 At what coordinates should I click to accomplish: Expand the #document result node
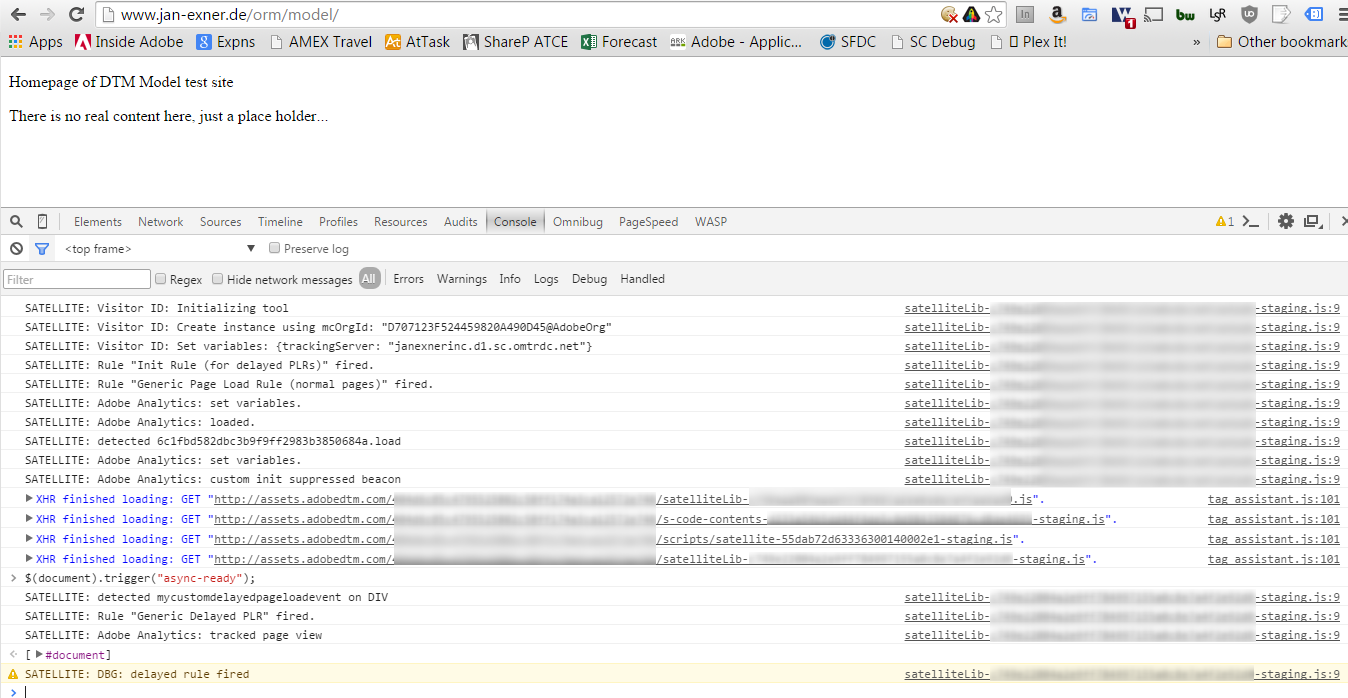tap(39, 655)
